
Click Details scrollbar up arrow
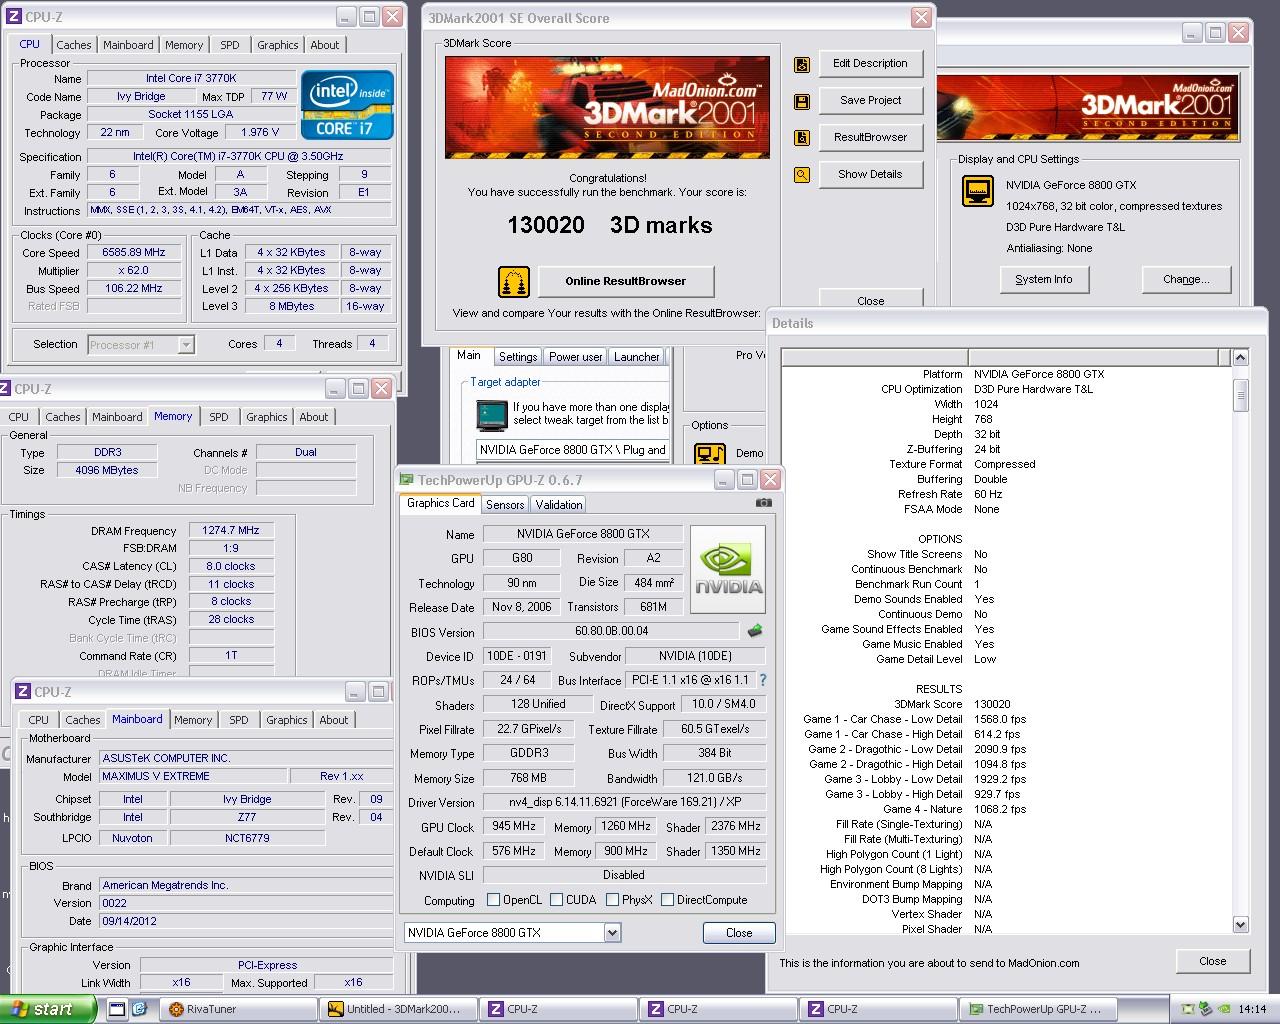click(x=1240, y=358)
